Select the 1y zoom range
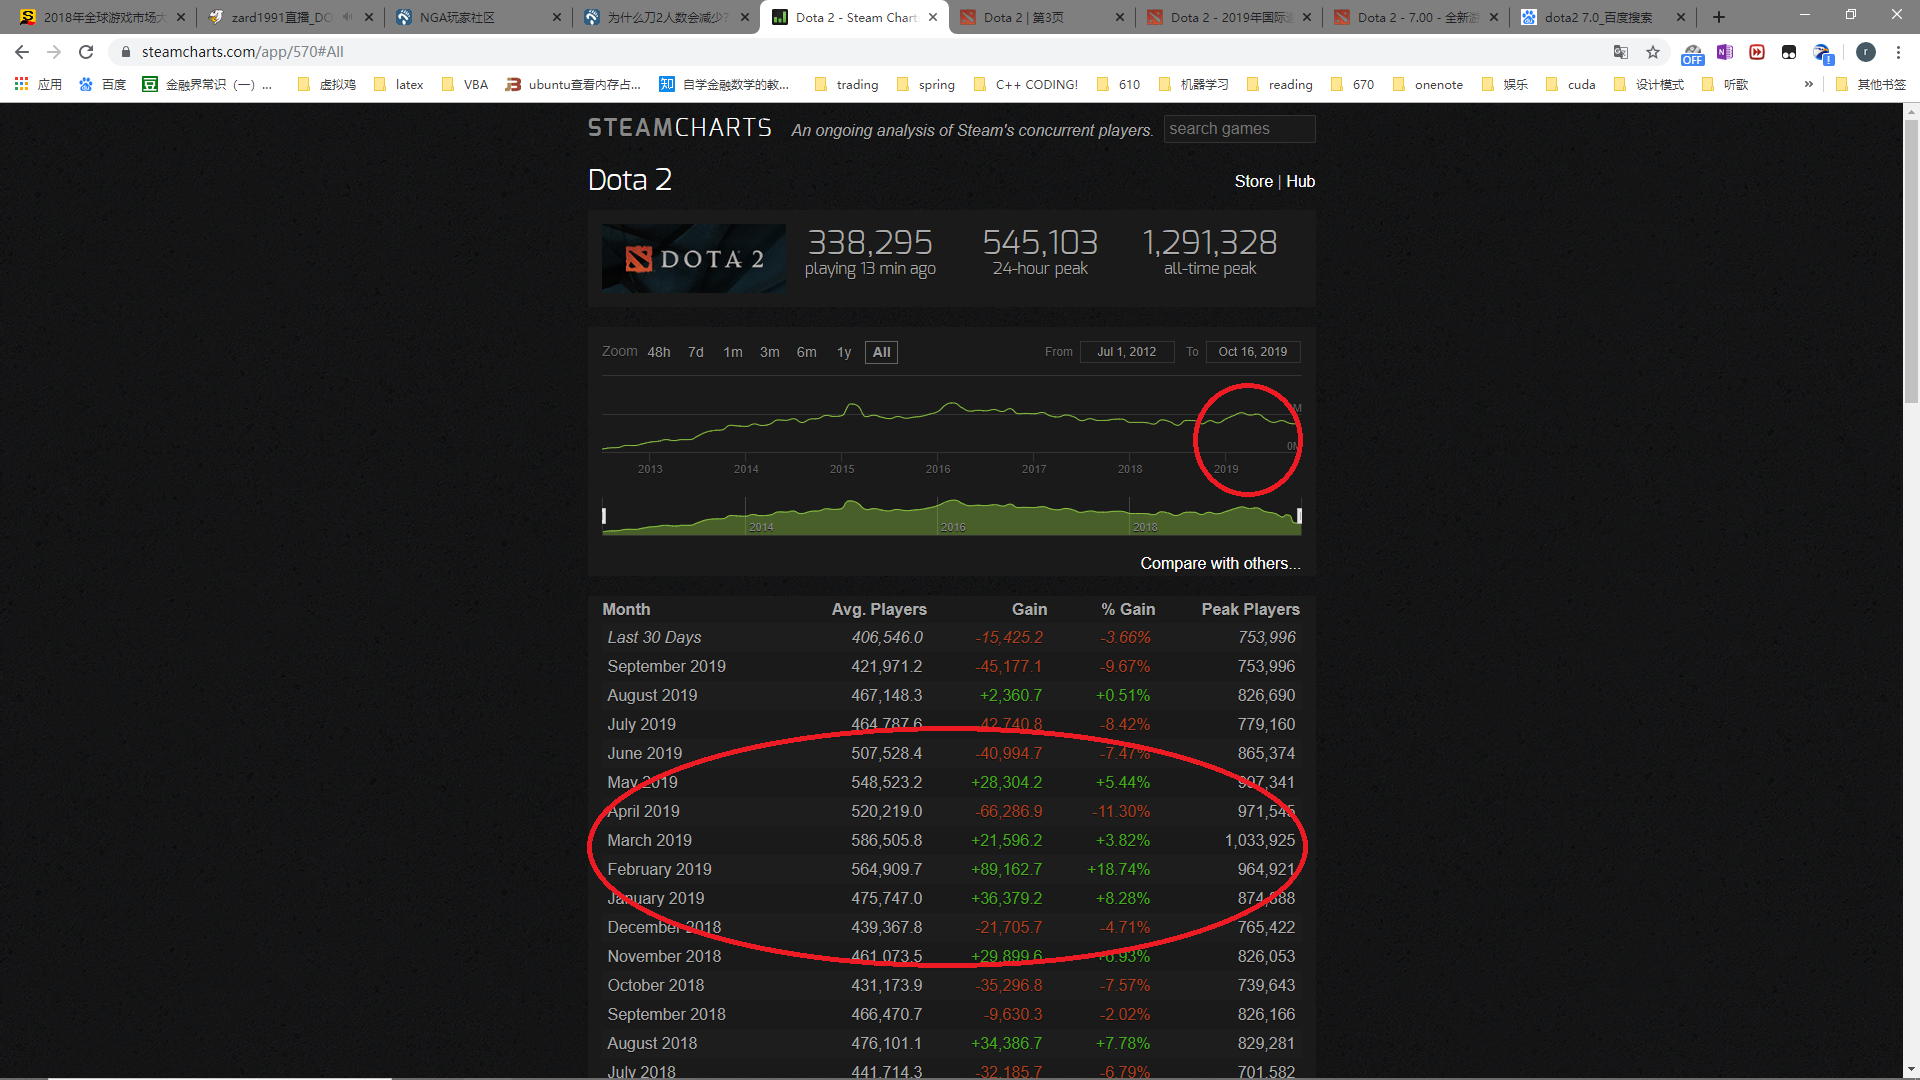Viewport: 1920px width, 1080px height. tap(844, 352)
